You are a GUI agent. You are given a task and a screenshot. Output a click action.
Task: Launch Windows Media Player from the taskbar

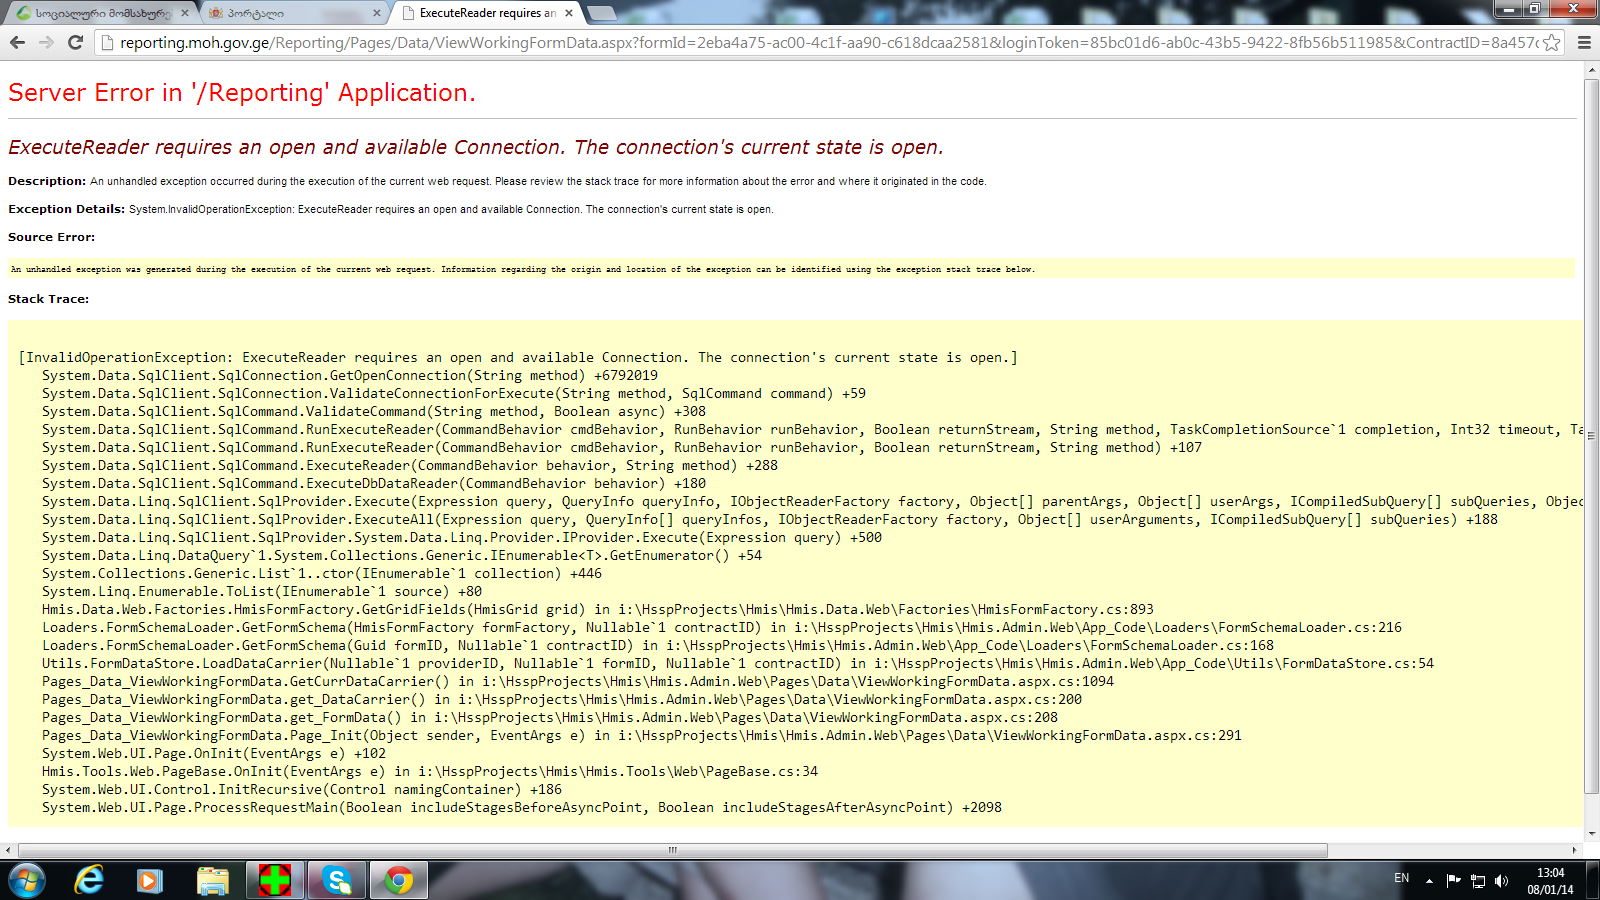click(x=150, y=880)
